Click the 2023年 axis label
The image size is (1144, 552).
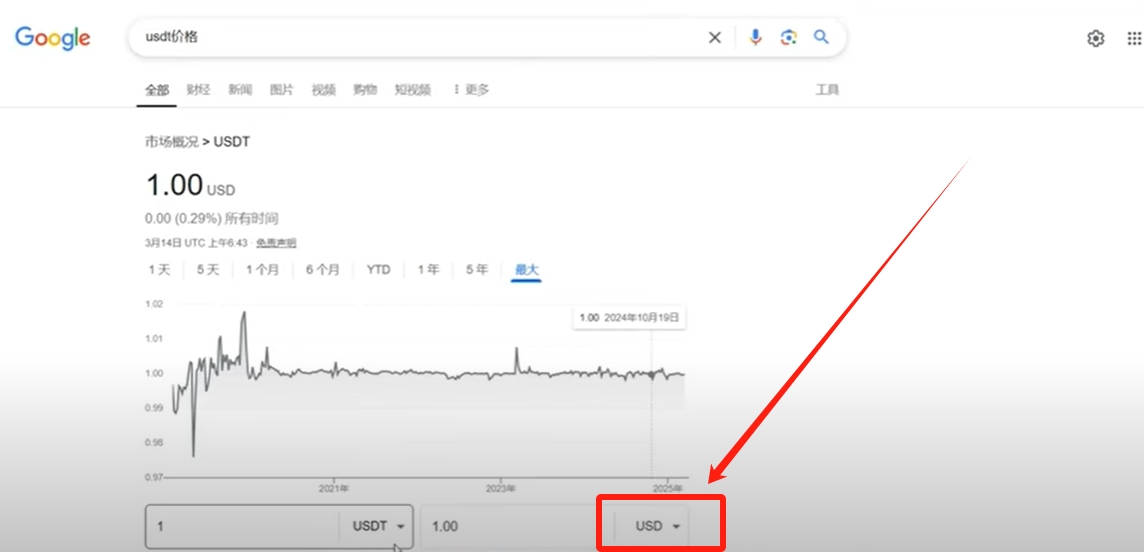501,488
